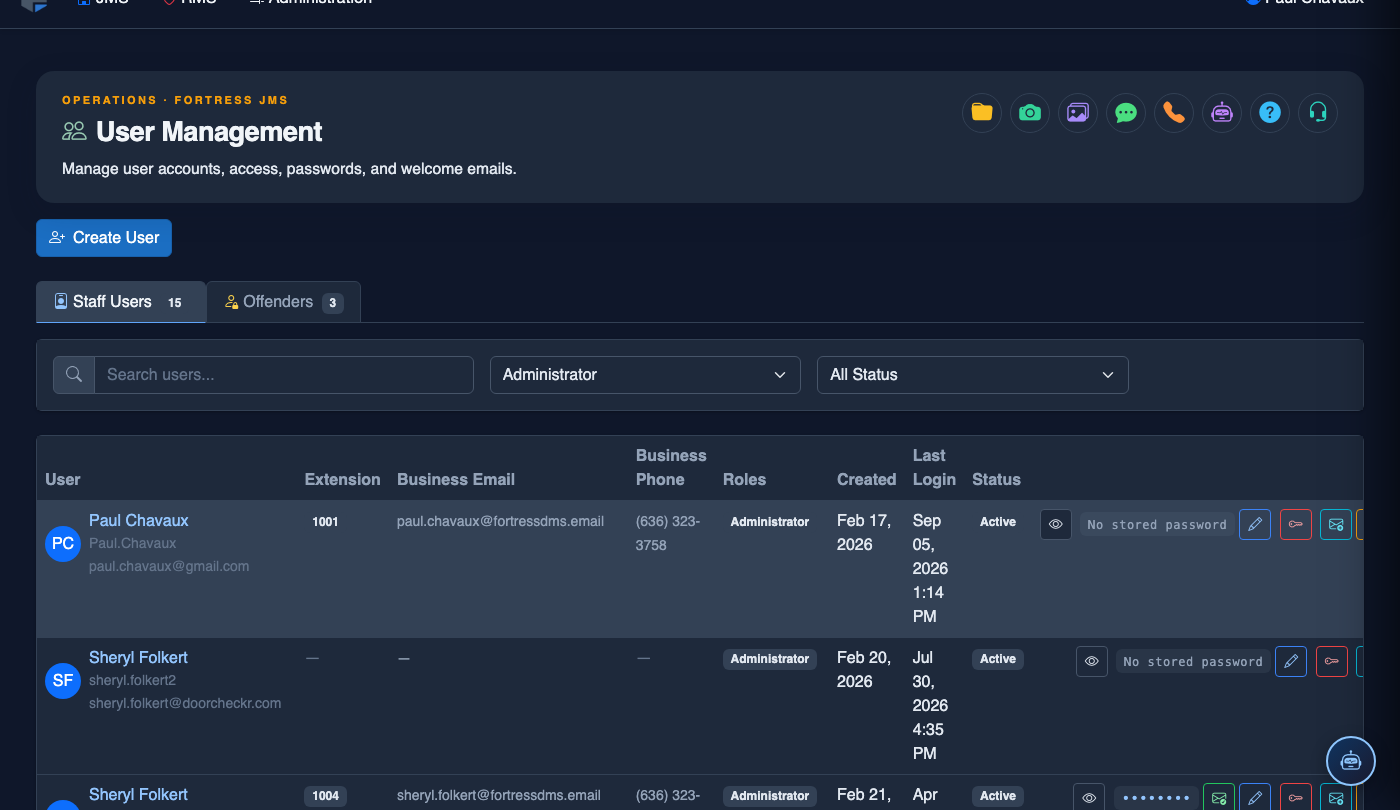This screenshot has width=1400, height=810.
Task: Click the blue help question mark icon
Action: (1270, 113)
